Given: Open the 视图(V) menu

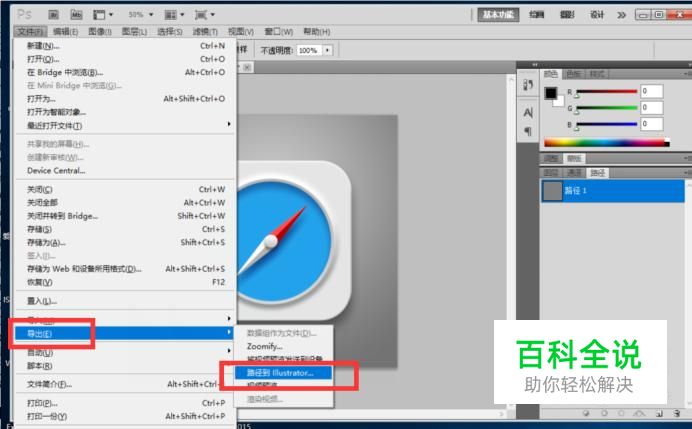Looking at the screenshot, I should pos(241,31).
